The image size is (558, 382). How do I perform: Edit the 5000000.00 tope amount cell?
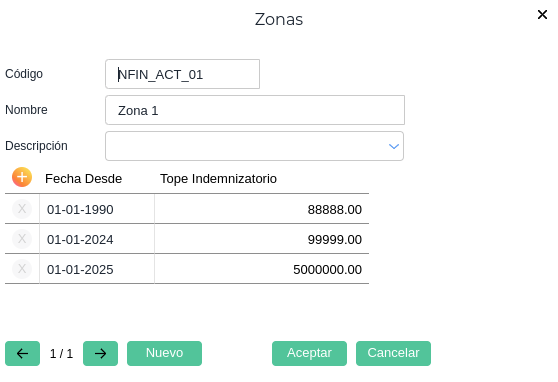(262, 269)
